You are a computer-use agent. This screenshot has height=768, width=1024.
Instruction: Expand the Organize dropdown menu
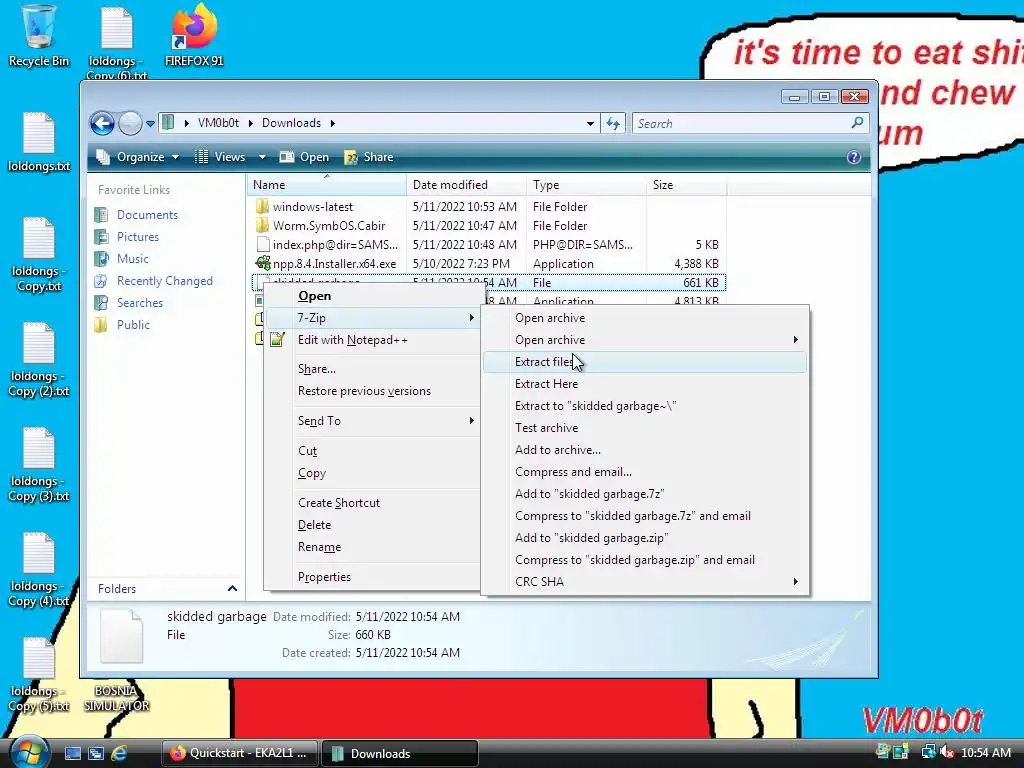[x=175, y=157]
